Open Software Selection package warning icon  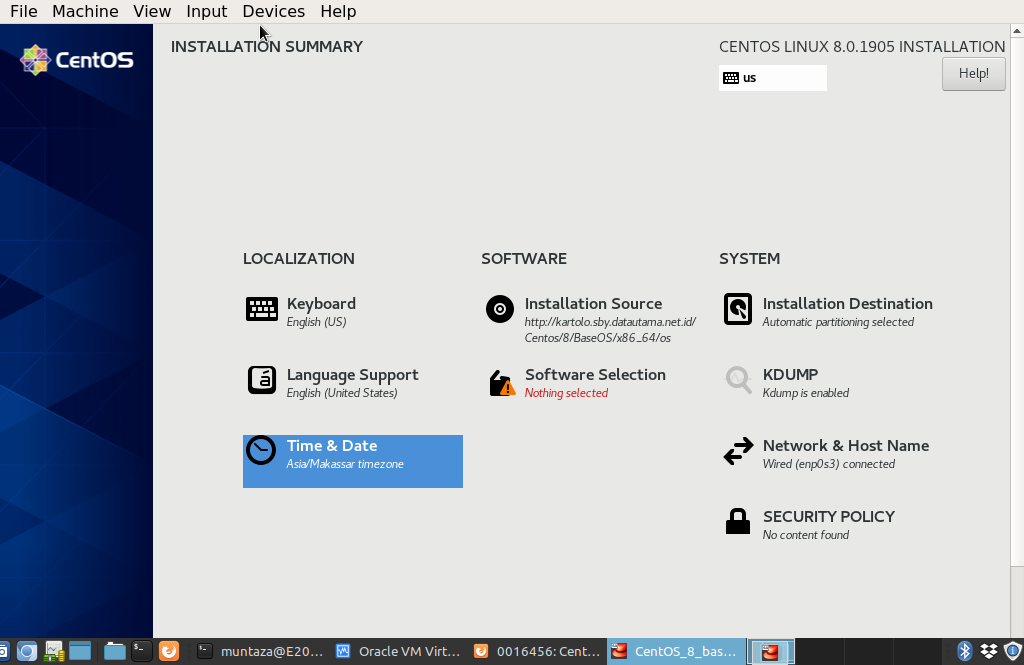[x=502, y=383]
